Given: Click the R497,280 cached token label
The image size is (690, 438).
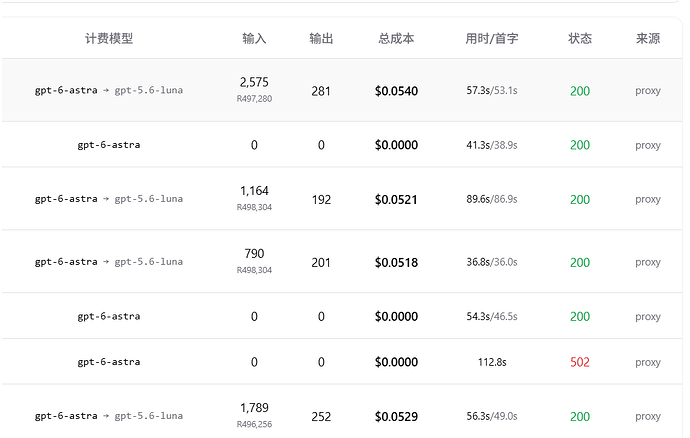Looking at the screenshot, I should tap(254, 99).
